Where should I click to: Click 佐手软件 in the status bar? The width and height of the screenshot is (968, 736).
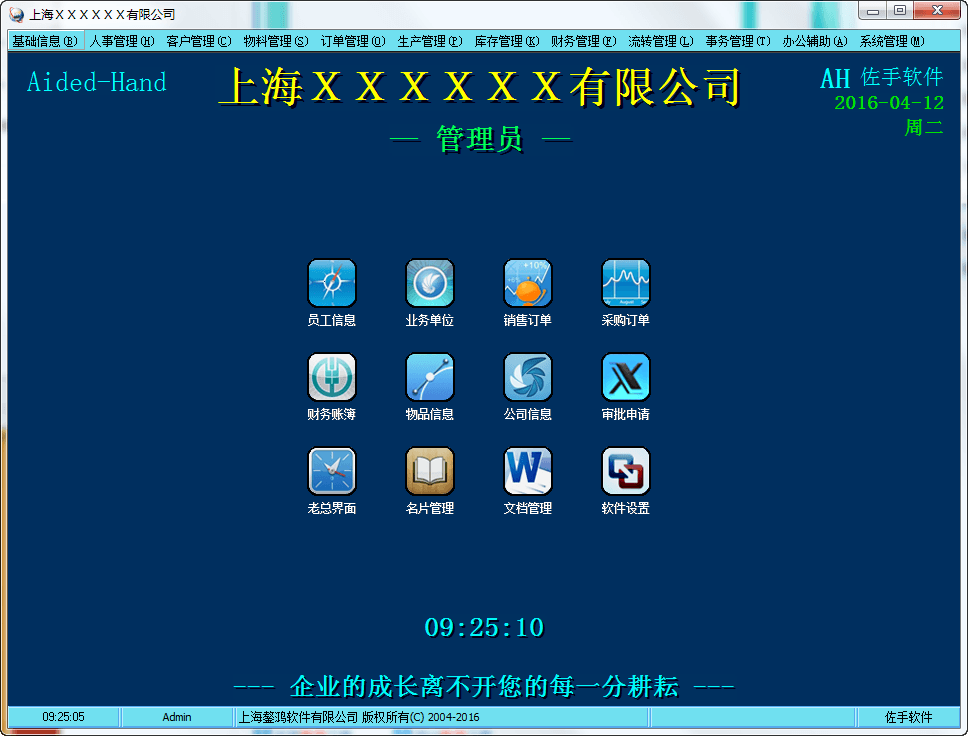tap(909, 717)
